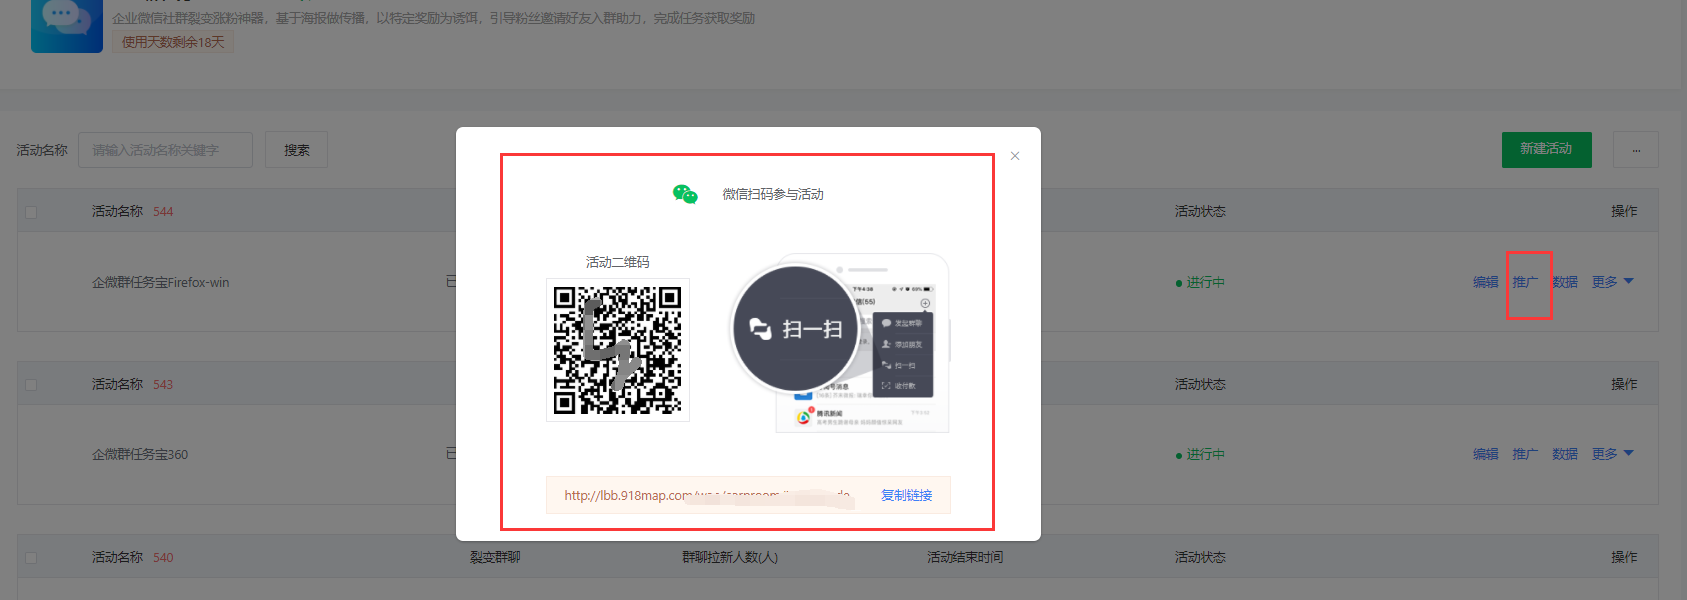Tick the checkbox for activity 543
The width and height of the screenshot is (1687, 600).
31,385
